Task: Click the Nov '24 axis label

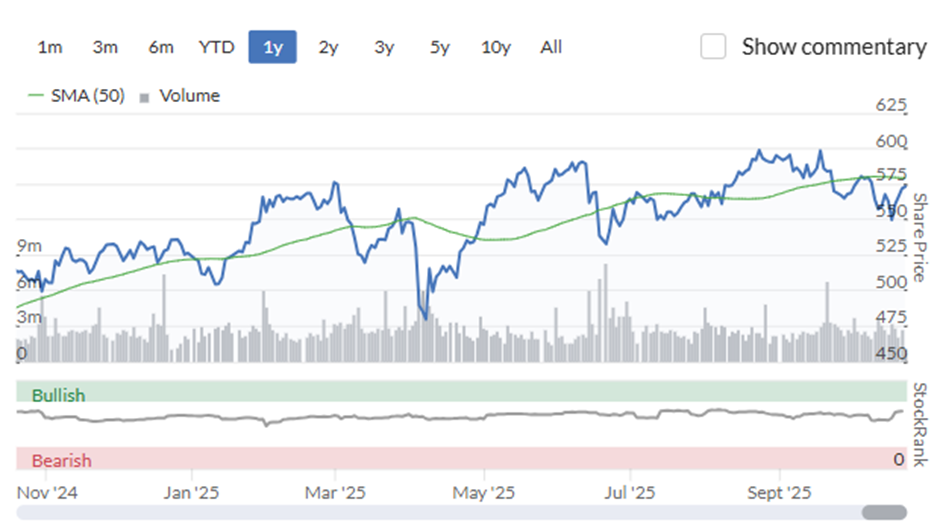Action: click(x=47, y=493)
